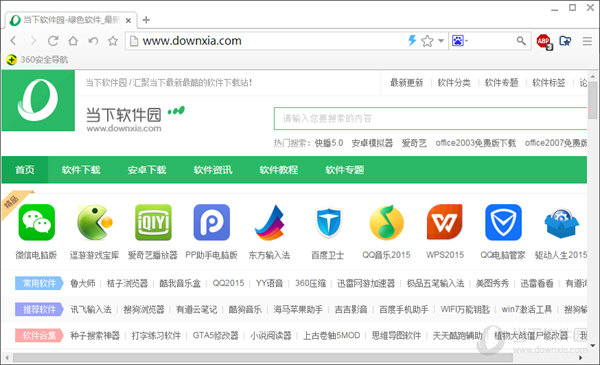The height and width of the screenshot is (365, 600).
Task: Open the 思维导图软件 link
Action: (x=396, y=336)
